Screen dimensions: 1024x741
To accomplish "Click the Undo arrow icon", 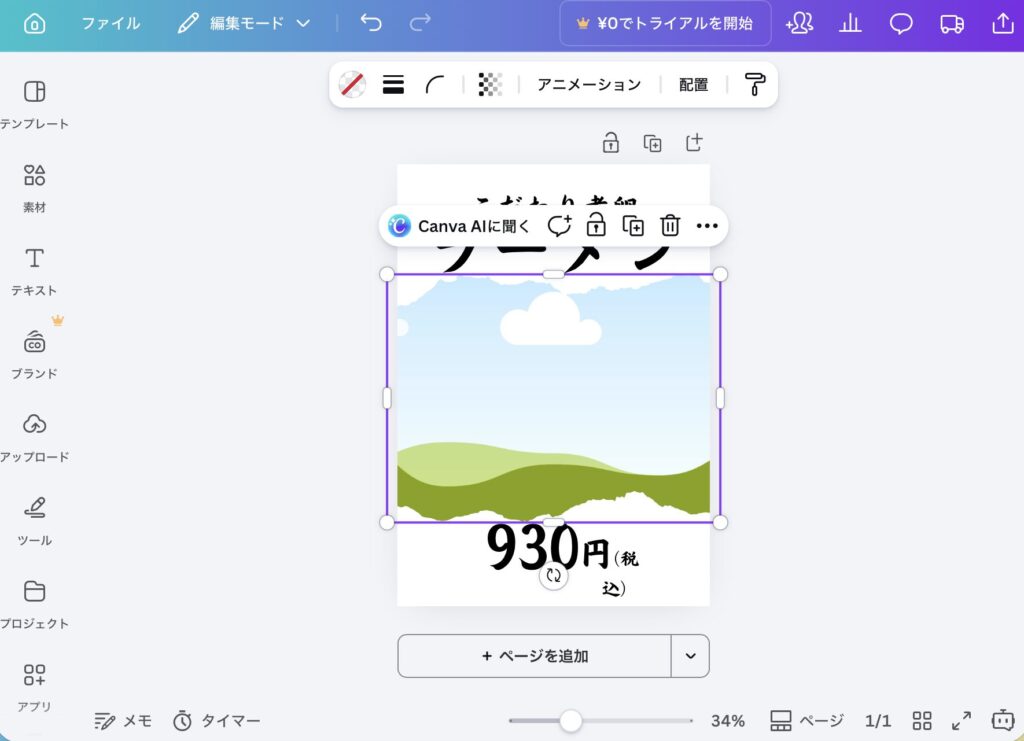I will click(x=371, y=23).
